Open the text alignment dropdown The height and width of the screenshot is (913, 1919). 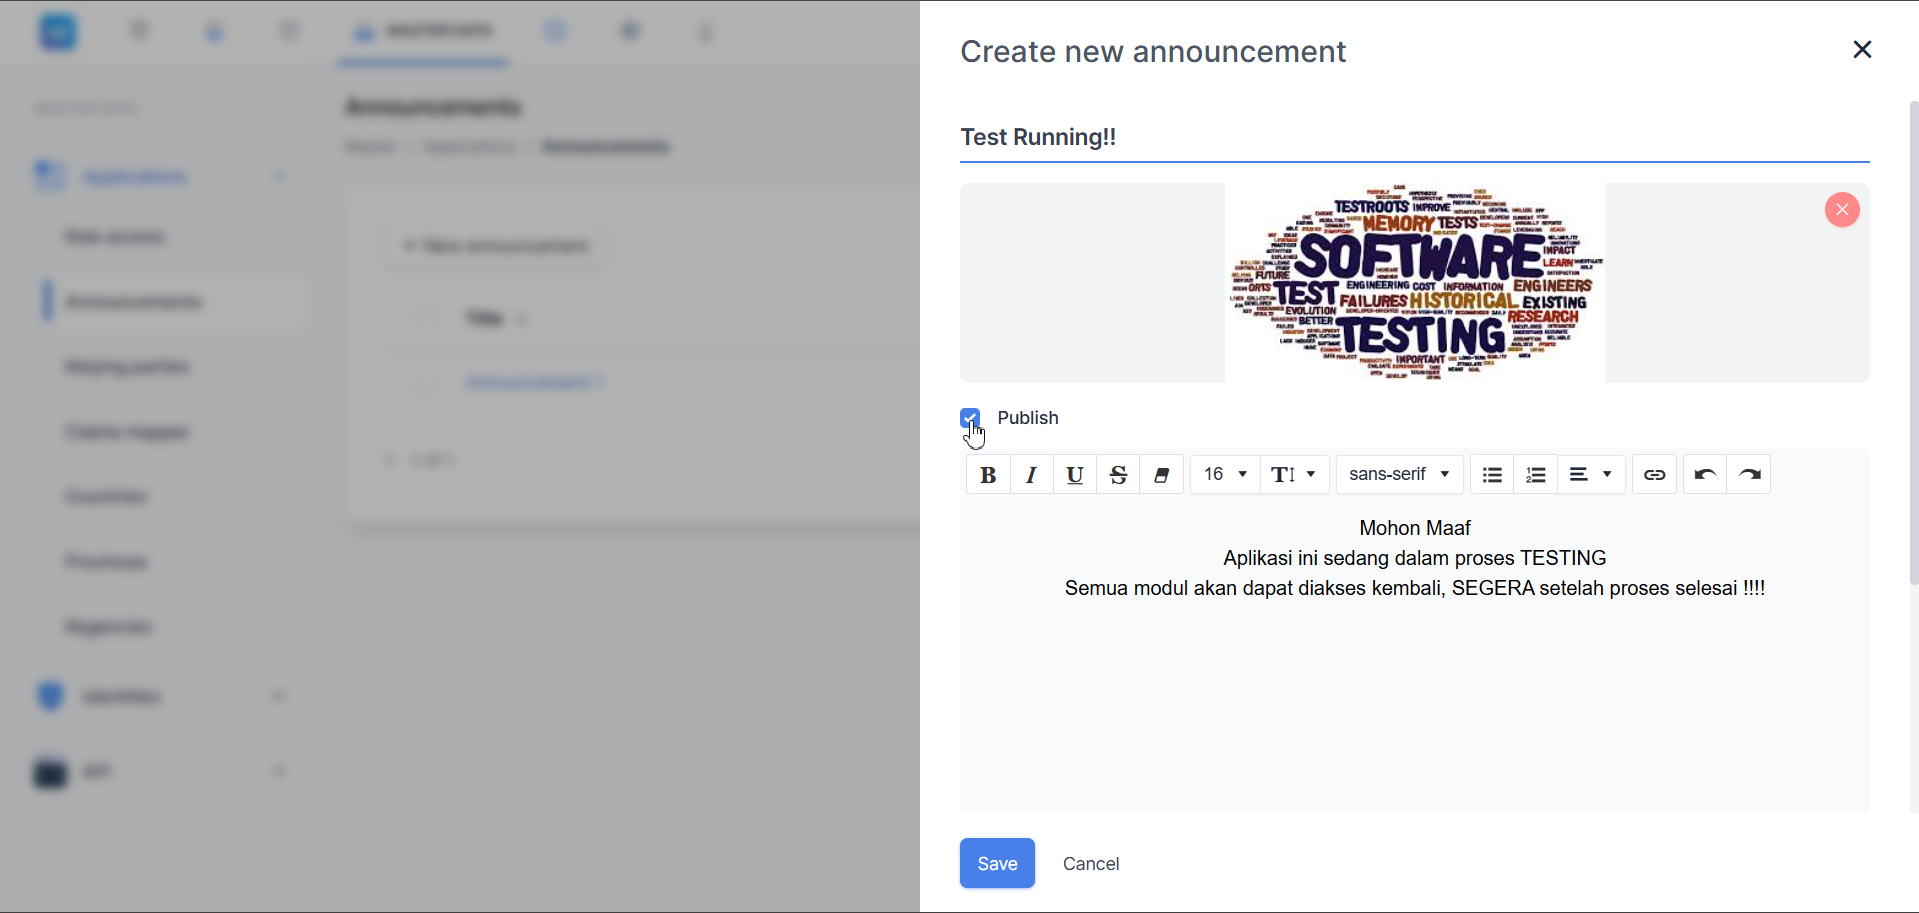point(1591,474)
